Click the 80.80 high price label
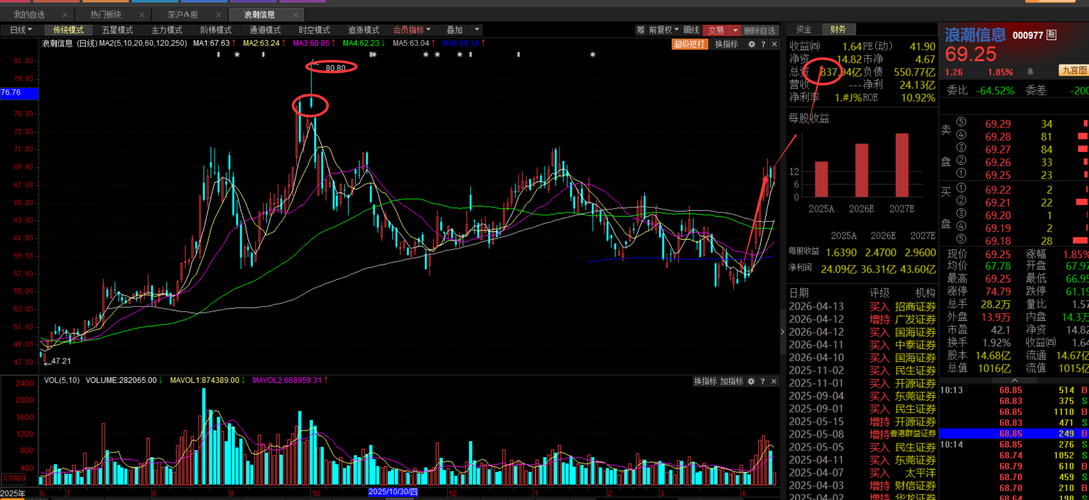Viewport: 1089px width, 500px height. [335, 67]
